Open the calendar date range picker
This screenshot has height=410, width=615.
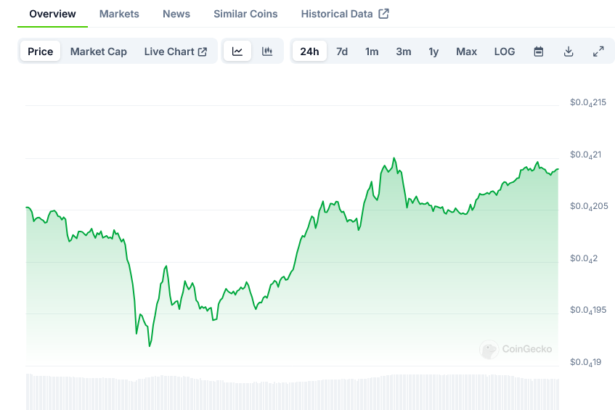[538, 52]
